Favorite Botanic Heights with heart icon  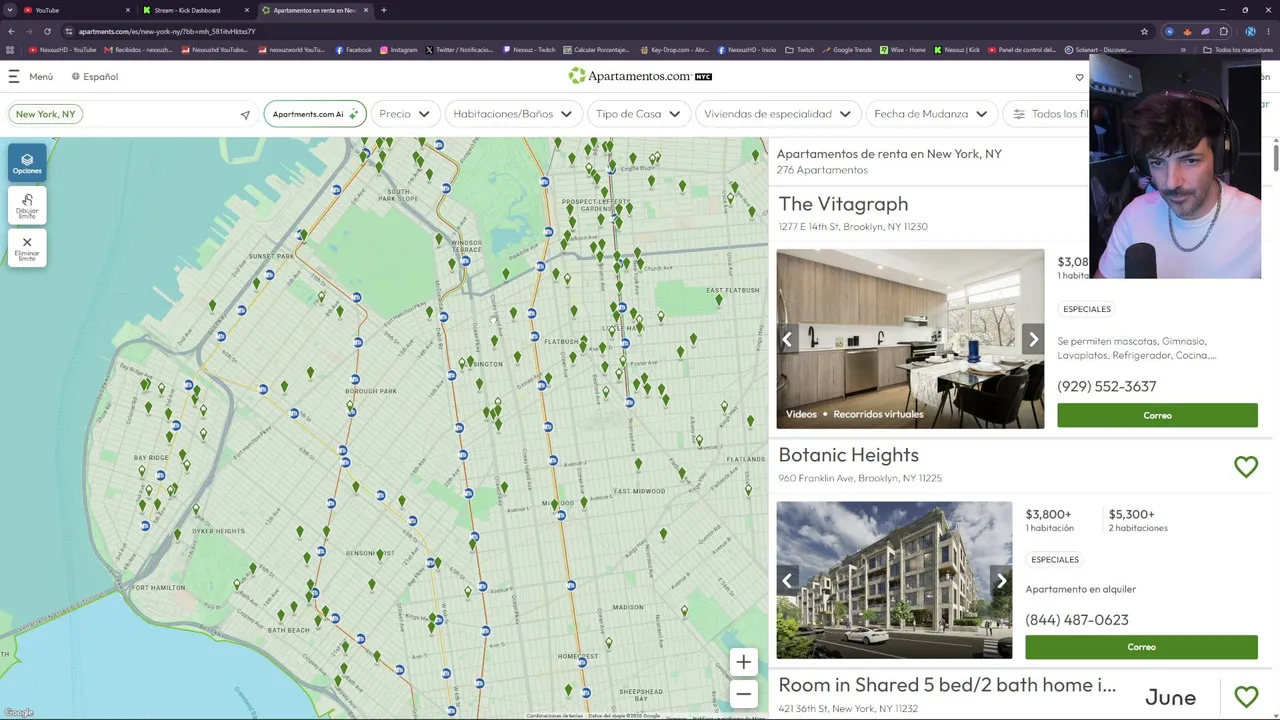click(1246, 467)
